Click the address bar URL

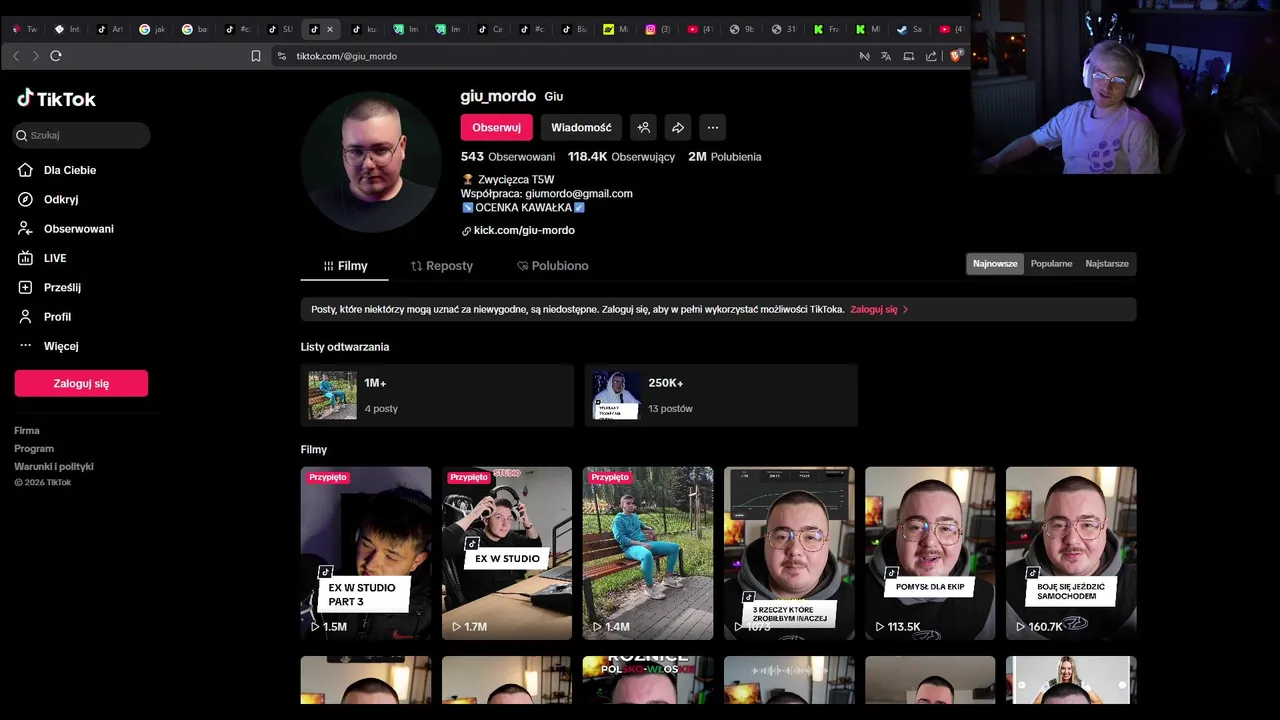coord(347,56)
